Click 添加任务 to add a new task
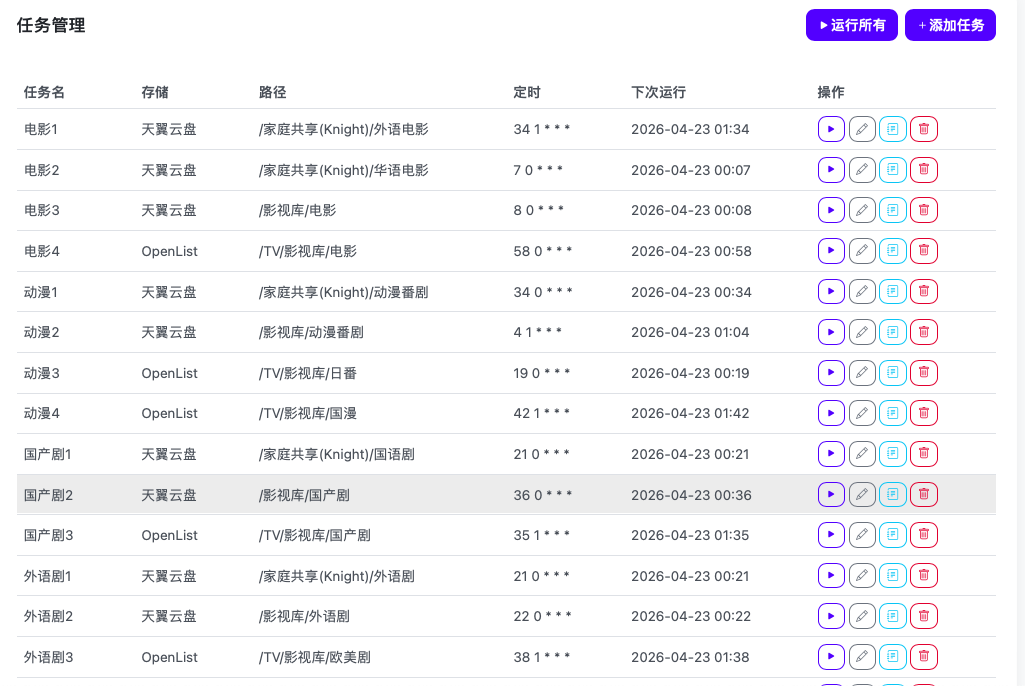The width and height of the screenshot is (1025, 686). coord(949,24)
